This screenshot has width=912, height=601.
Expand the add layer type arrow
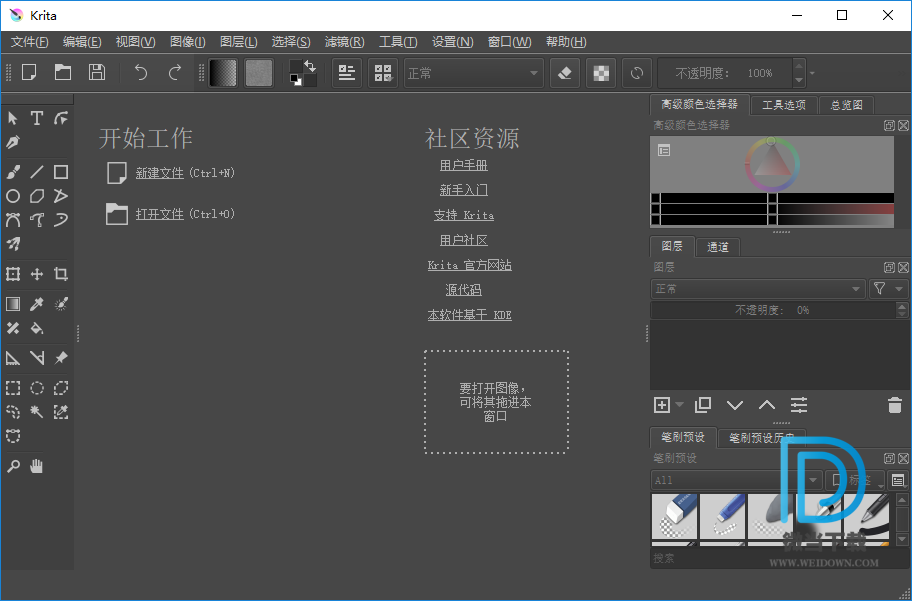[x=679, y=405]
